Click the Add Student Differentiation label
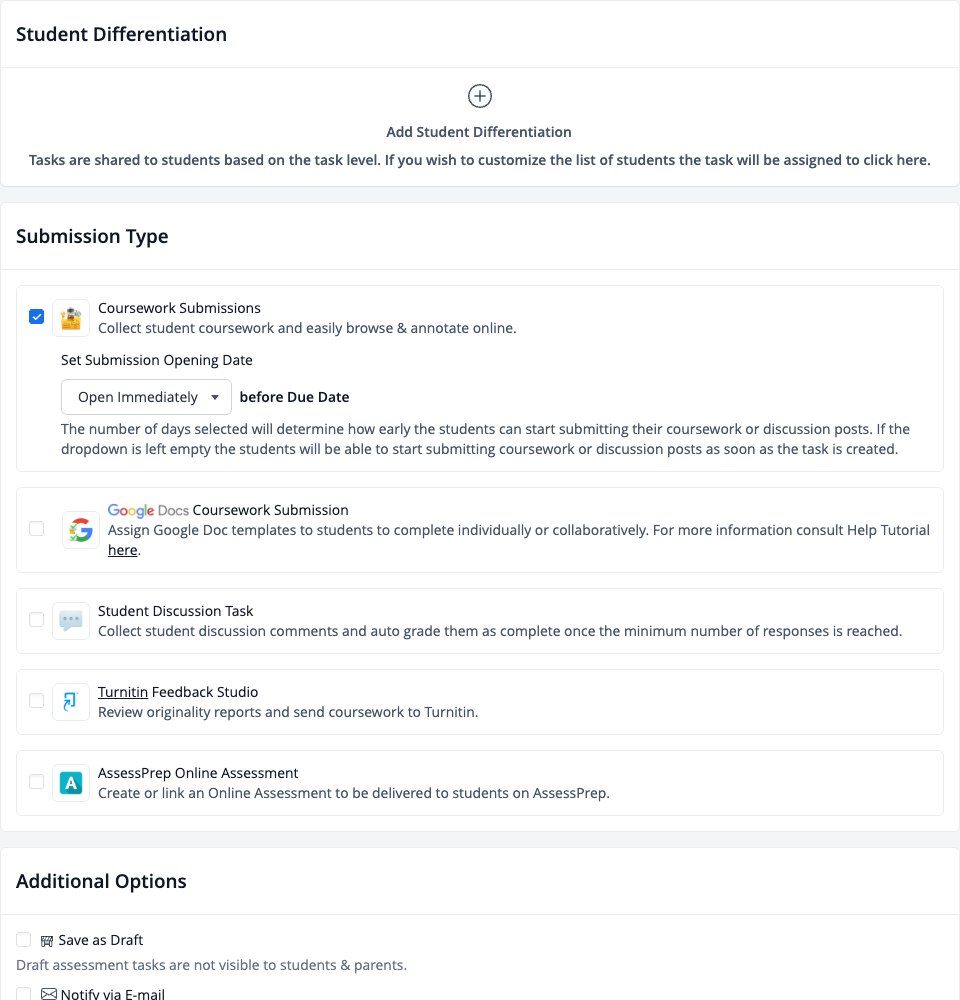 click(x=479, y=132)
